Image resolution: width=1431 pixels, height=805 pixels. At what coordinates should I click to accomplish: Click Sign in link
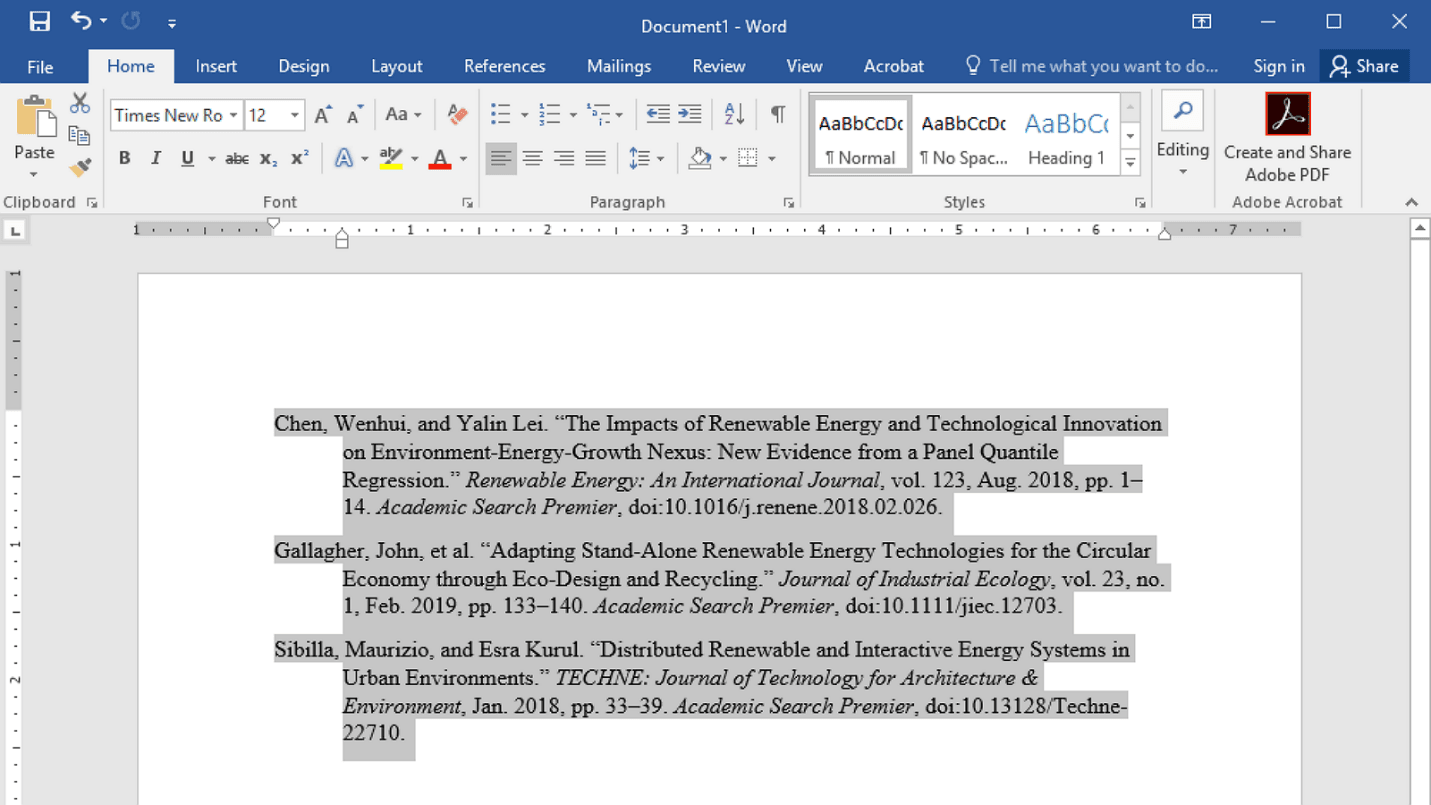pyautogui.click(x=1279, y=67)
